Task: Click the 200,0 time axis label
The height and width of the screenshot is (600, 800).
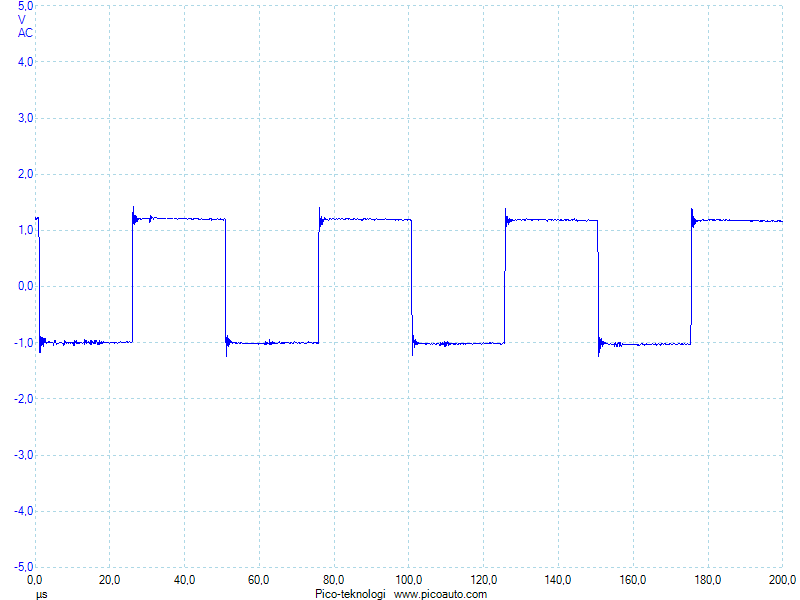Action: [x=783, y=581]
